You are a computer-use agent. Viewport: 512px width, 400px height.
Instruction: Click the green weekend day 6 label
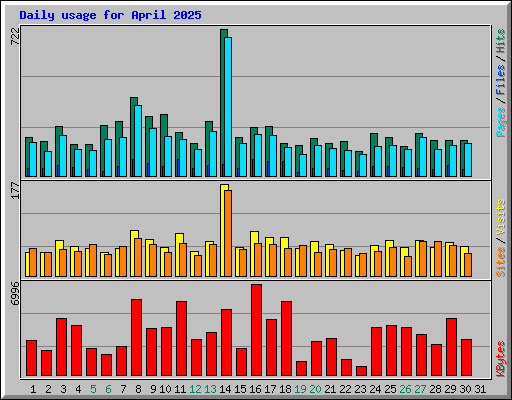[108, 389]
